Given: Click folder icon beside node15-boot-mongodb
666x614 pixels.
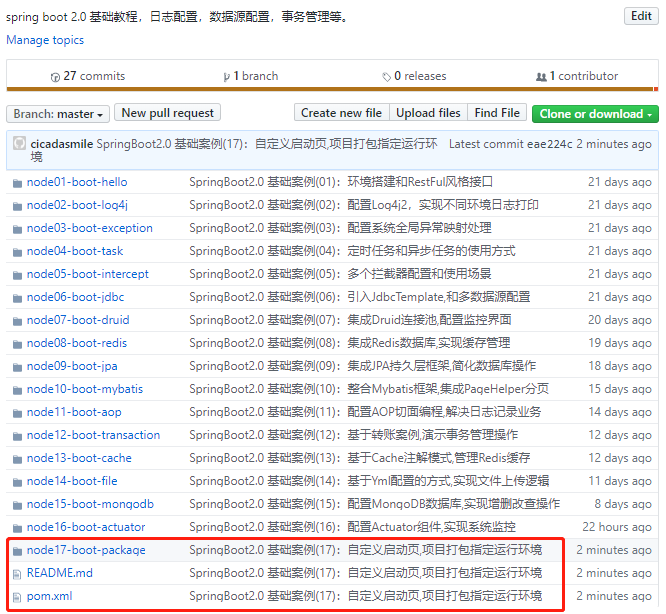Looking at the screenshot, I should pyautogui.click(x=17, y=505).
